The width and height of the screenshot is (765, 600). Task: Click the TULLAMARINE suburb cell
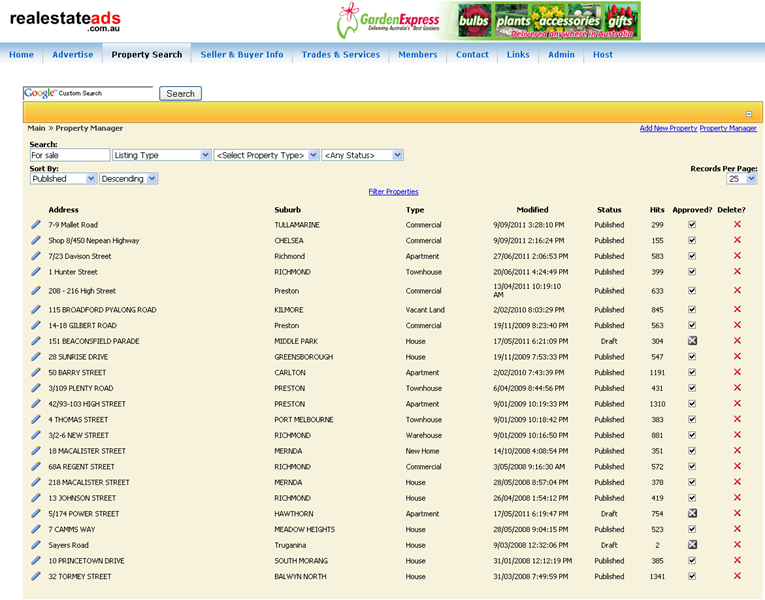pos(297,225)
